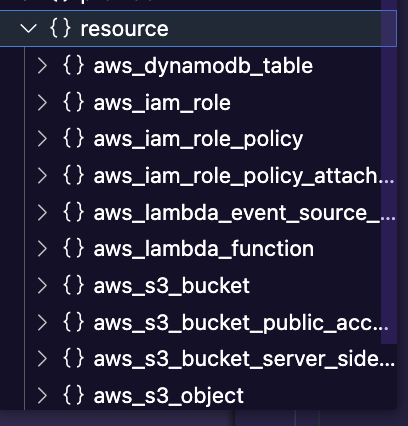
Task: Expand aws_dynamodb_table chevron
Action: point(42,66)
